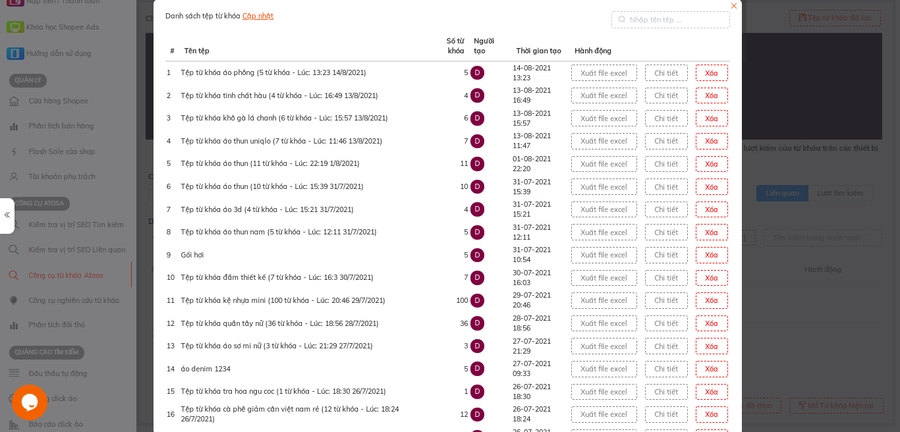Screen dimensions: 900x432
Task: Click the Flash Sale lightning icon in sidebar
Action: 14,151
